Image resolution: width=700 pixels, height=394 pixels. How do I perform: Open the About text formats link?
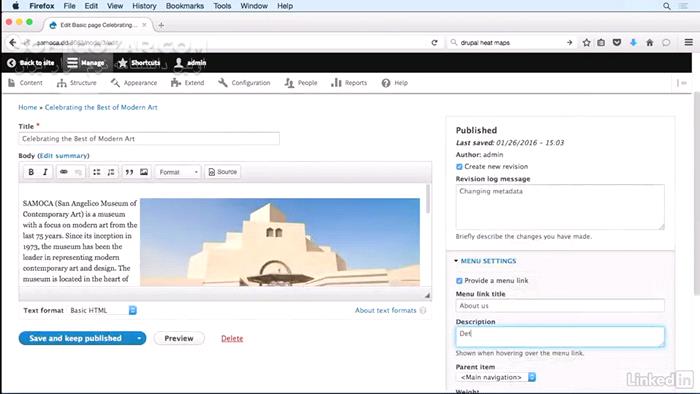(386, 310)
